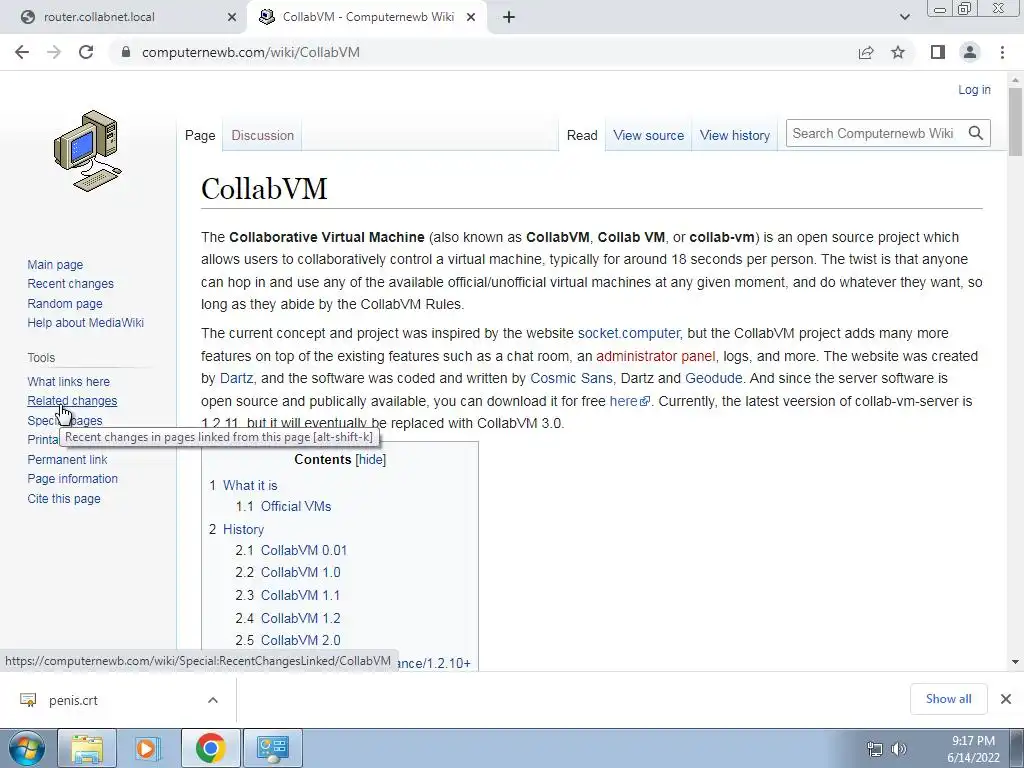This screenshot has width=1024, height=768.
Task: Jump to CollabVM 1.0 contents entry
Action: click(300, 572)
